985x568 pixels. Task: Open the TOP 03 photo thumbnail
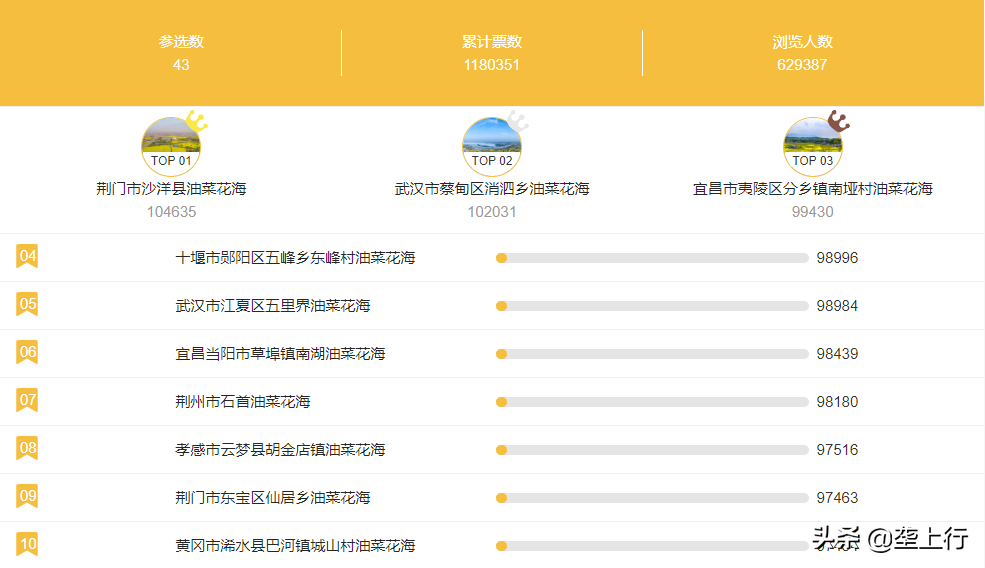tap(813, 146)
